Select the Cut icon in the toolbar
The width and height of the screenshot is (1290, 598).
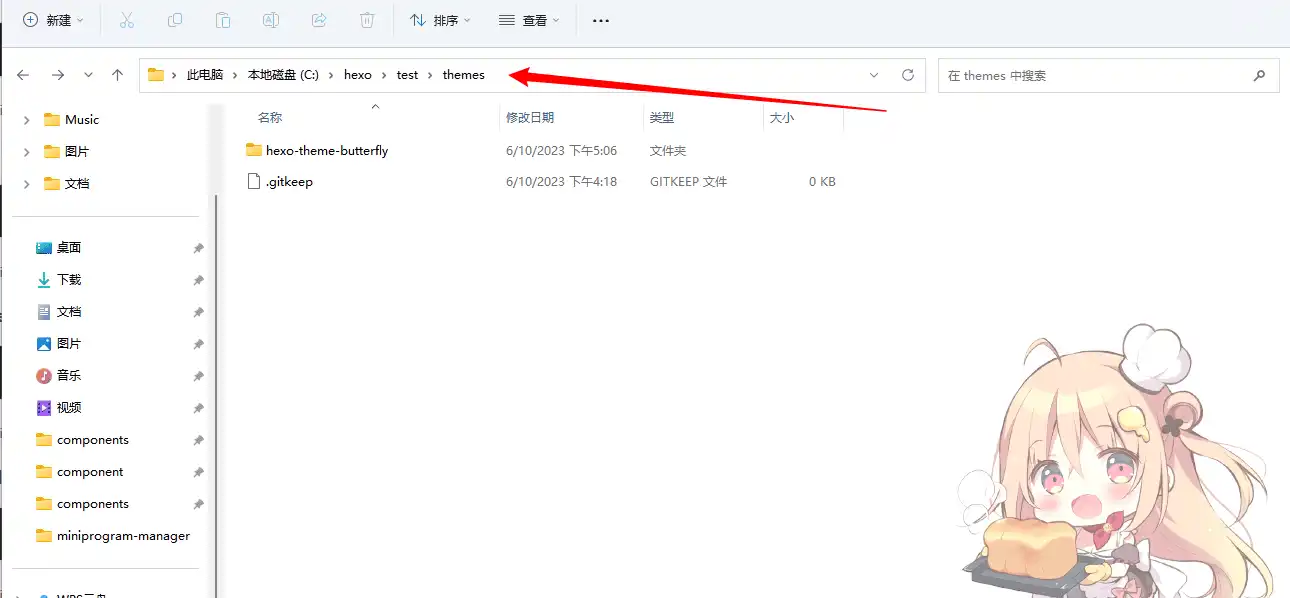[x=126, y=19]
